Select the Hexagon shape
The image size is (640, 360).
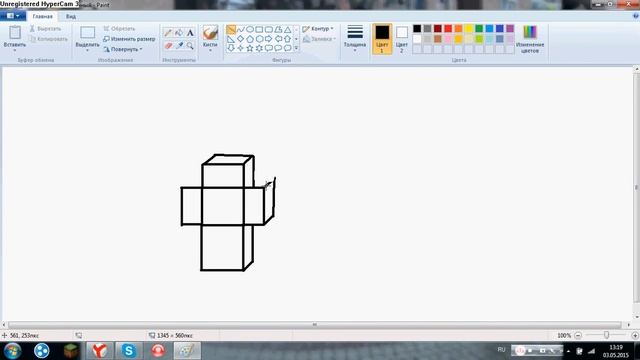coord(259,39)
